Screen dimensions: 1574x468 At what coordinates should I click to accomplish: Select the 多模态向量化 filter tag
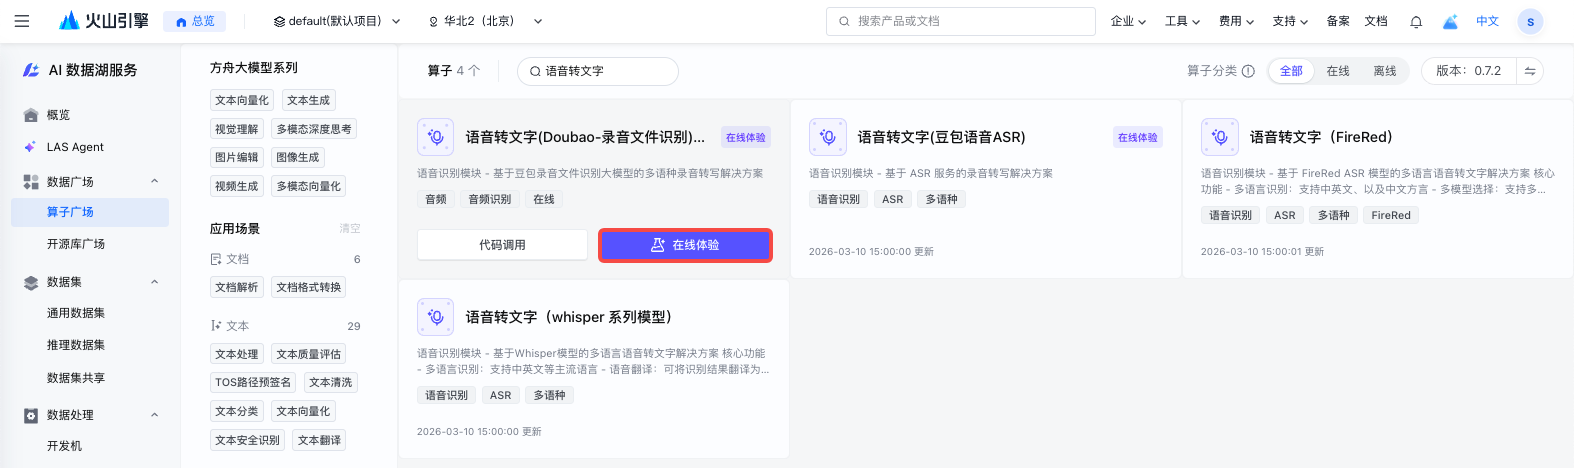(x=308, y=186)
